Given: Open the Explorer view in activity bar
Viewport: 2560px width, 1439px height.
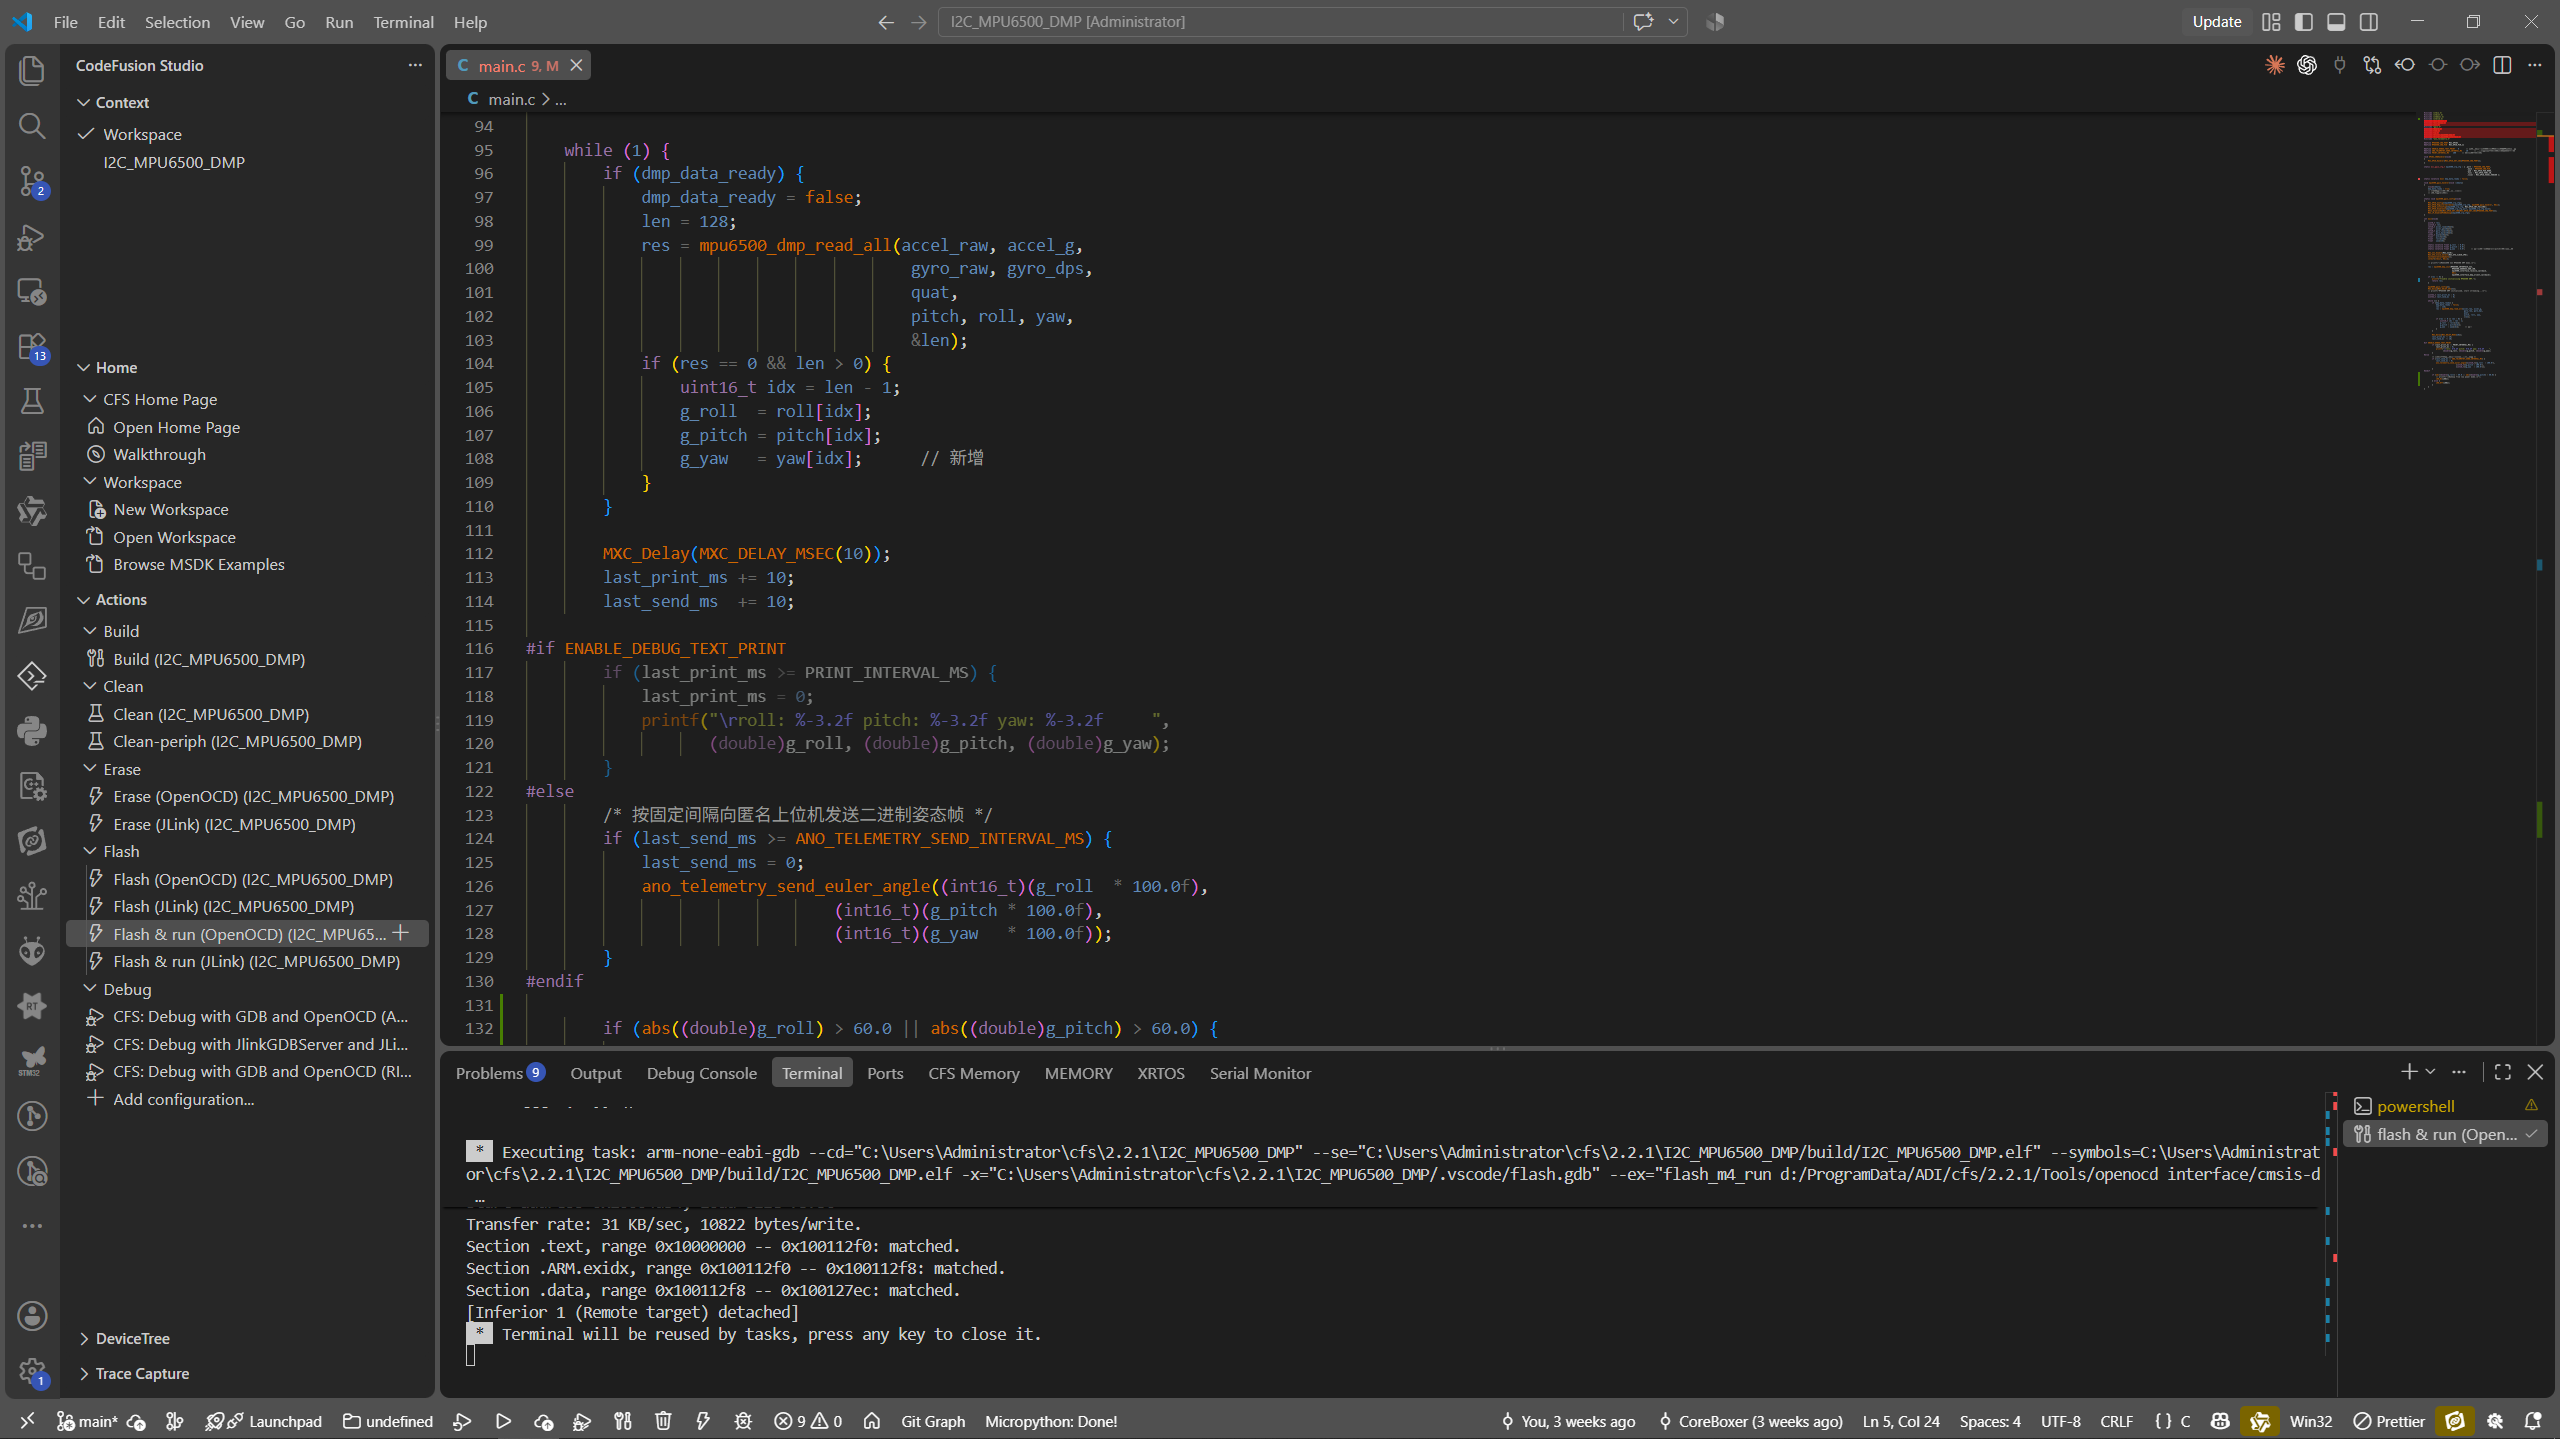Looking at the screenshot, I should tap(32, 70).
